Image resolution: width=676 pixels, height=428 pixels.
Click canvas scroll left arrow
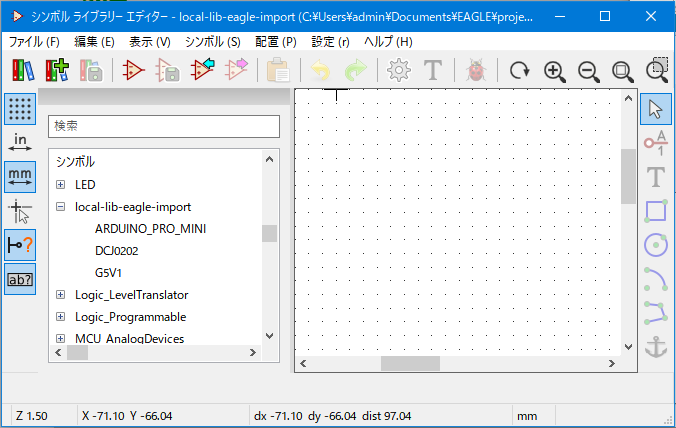point(303,363)
